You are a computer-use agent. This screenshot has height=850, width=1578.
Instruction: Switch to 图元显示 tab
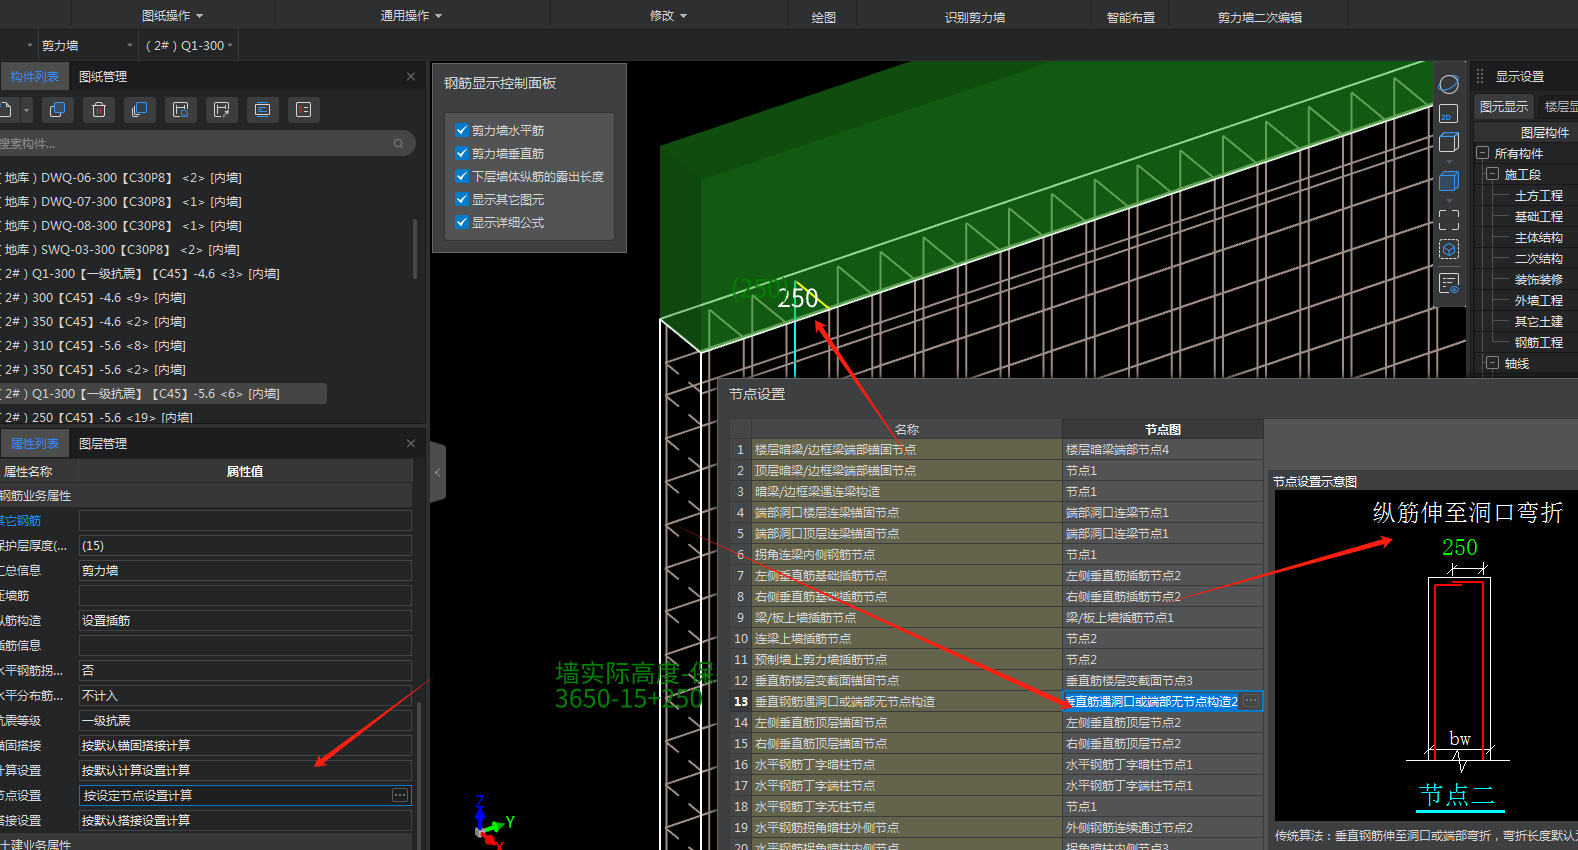[1504, 106]
